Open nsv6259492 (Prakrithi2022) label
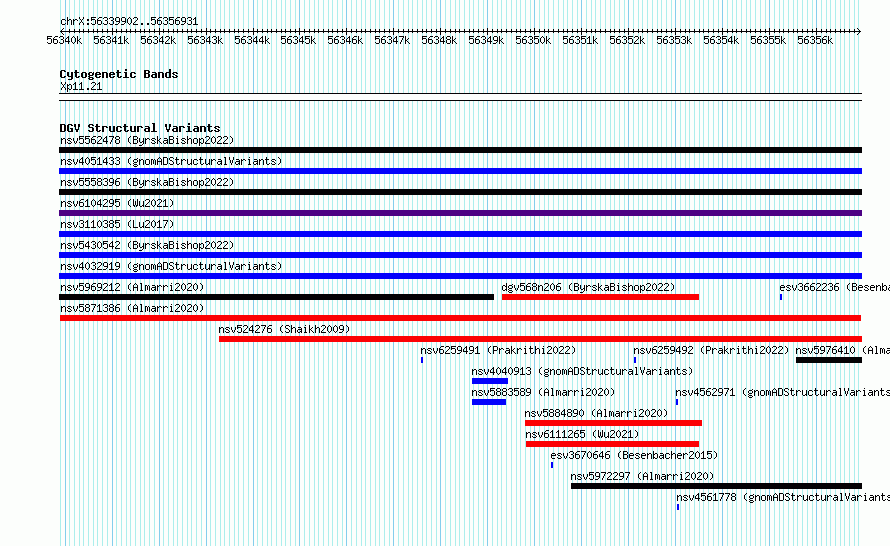Screen dimensions: 890x546 pos(711,350)
